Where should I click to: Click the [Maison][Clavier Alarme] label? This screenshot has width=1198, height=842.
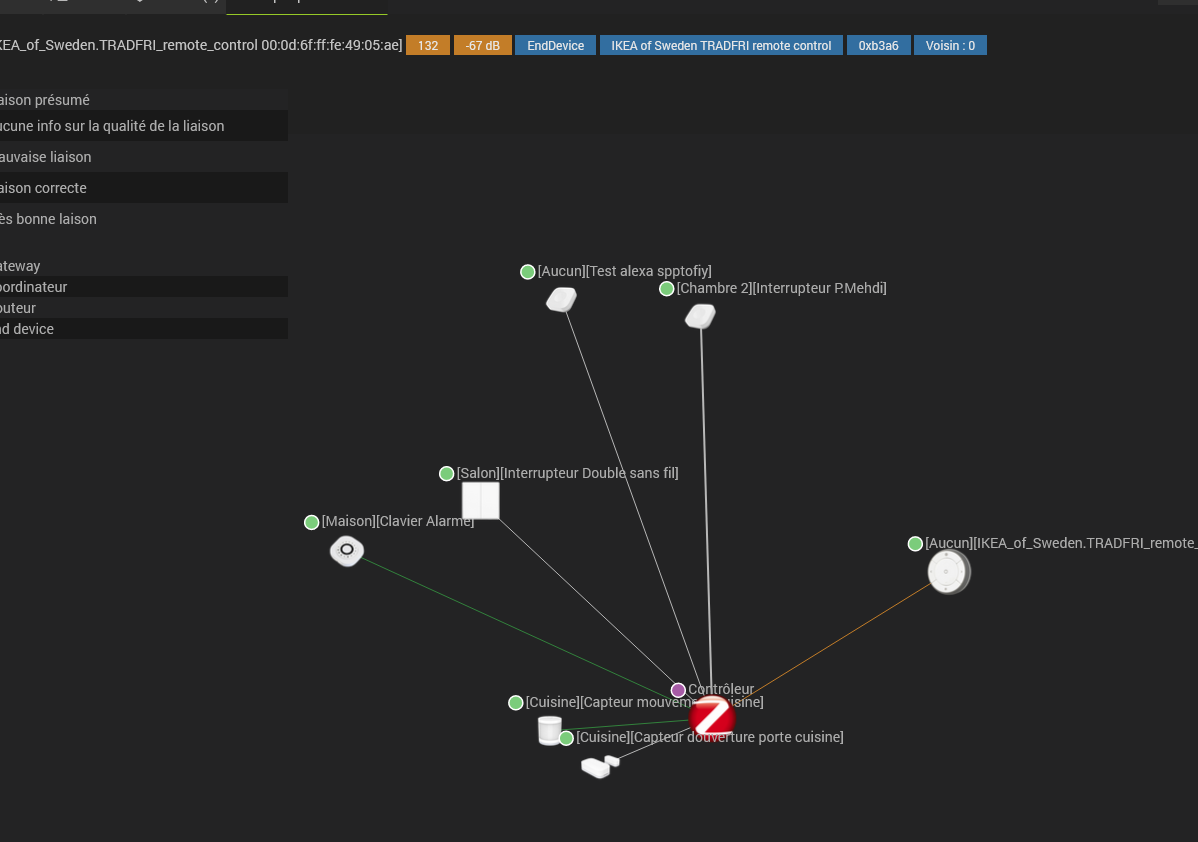pos(397,521)
